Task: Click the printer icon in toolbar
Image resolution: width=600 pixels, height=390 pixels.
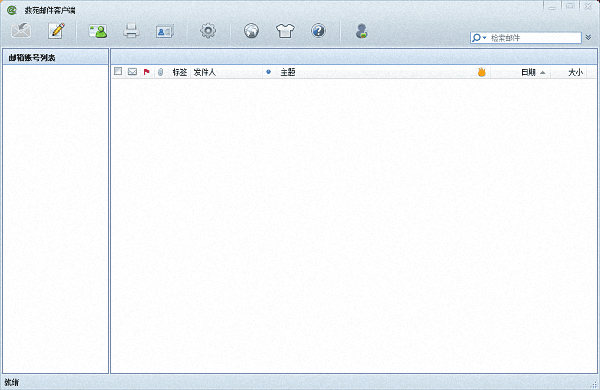Action: (x=131, y=31)
